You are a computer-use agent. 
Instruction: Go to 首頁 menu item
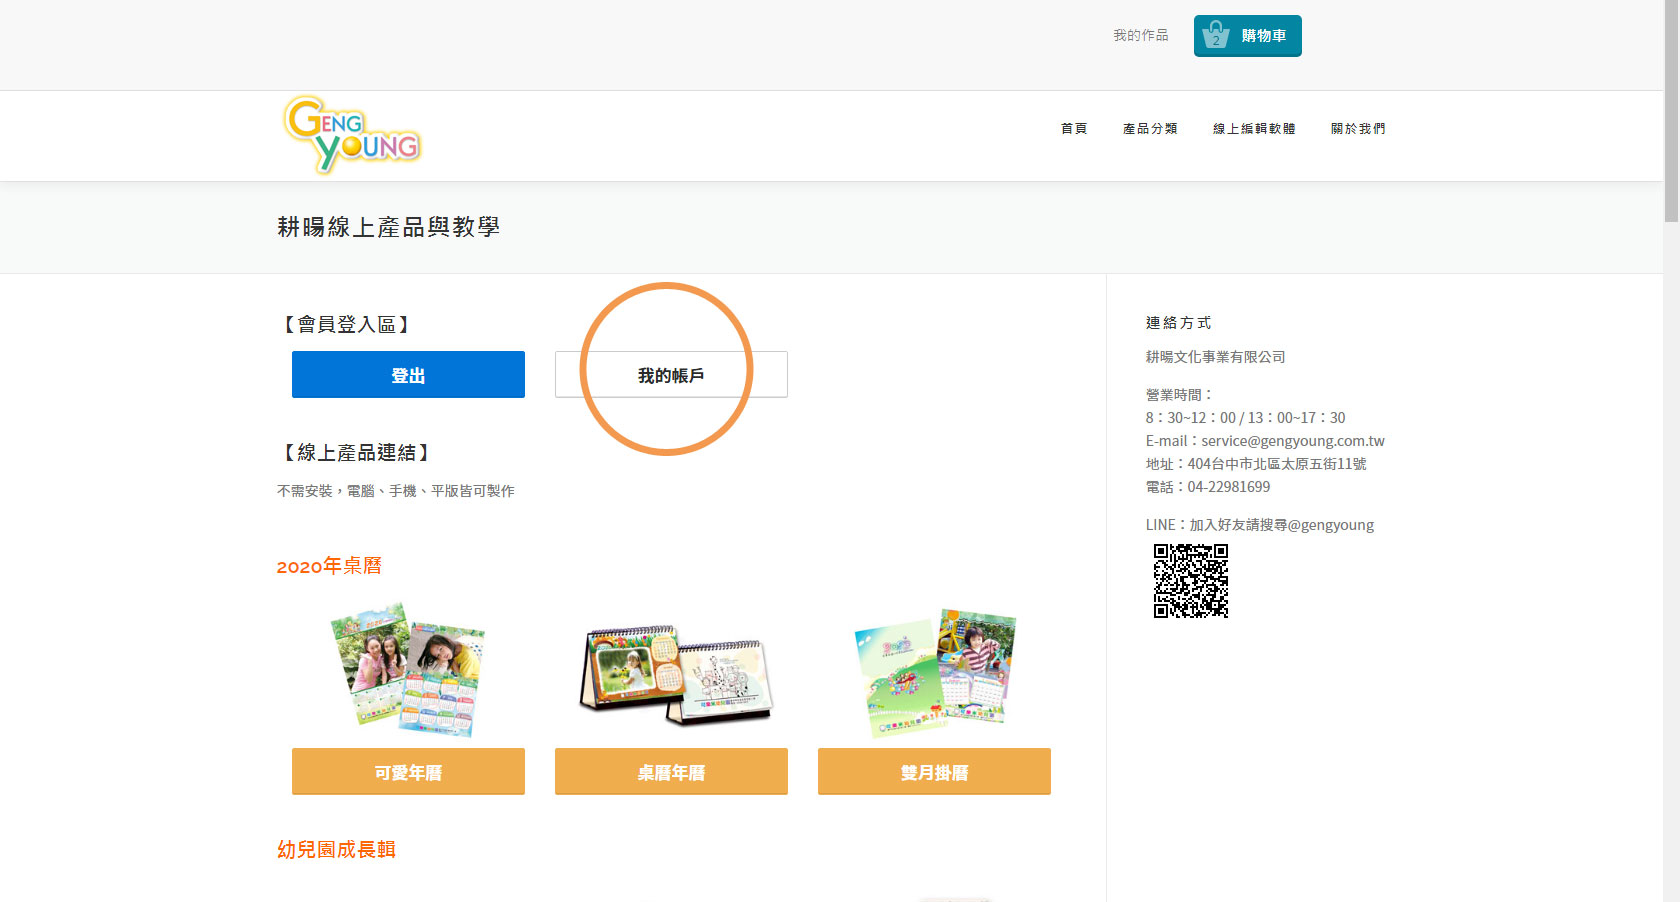click(1074, 129)
